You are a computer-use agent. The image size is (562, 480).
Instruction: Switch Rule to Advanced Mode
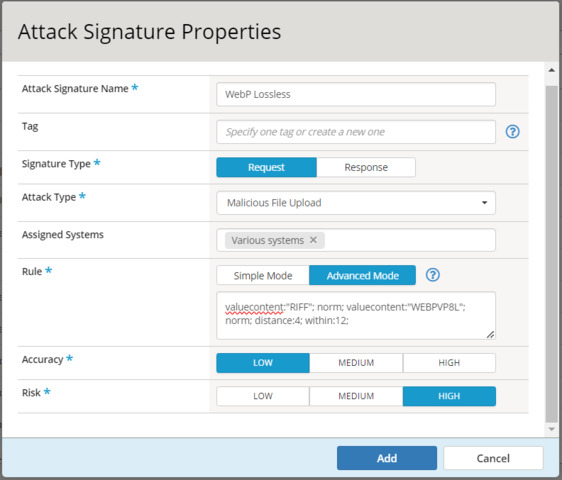[x=362, y=275]
